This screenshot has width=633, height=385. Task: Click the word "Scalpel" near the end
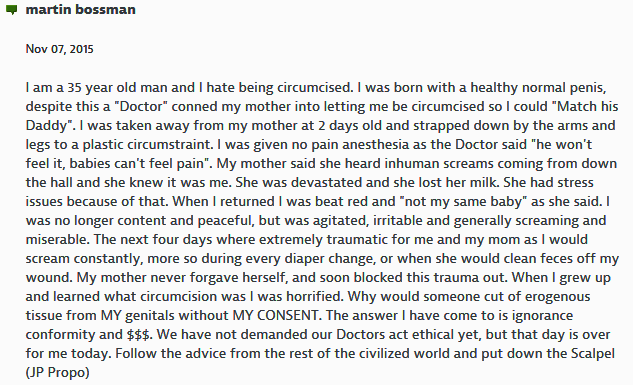593,353
